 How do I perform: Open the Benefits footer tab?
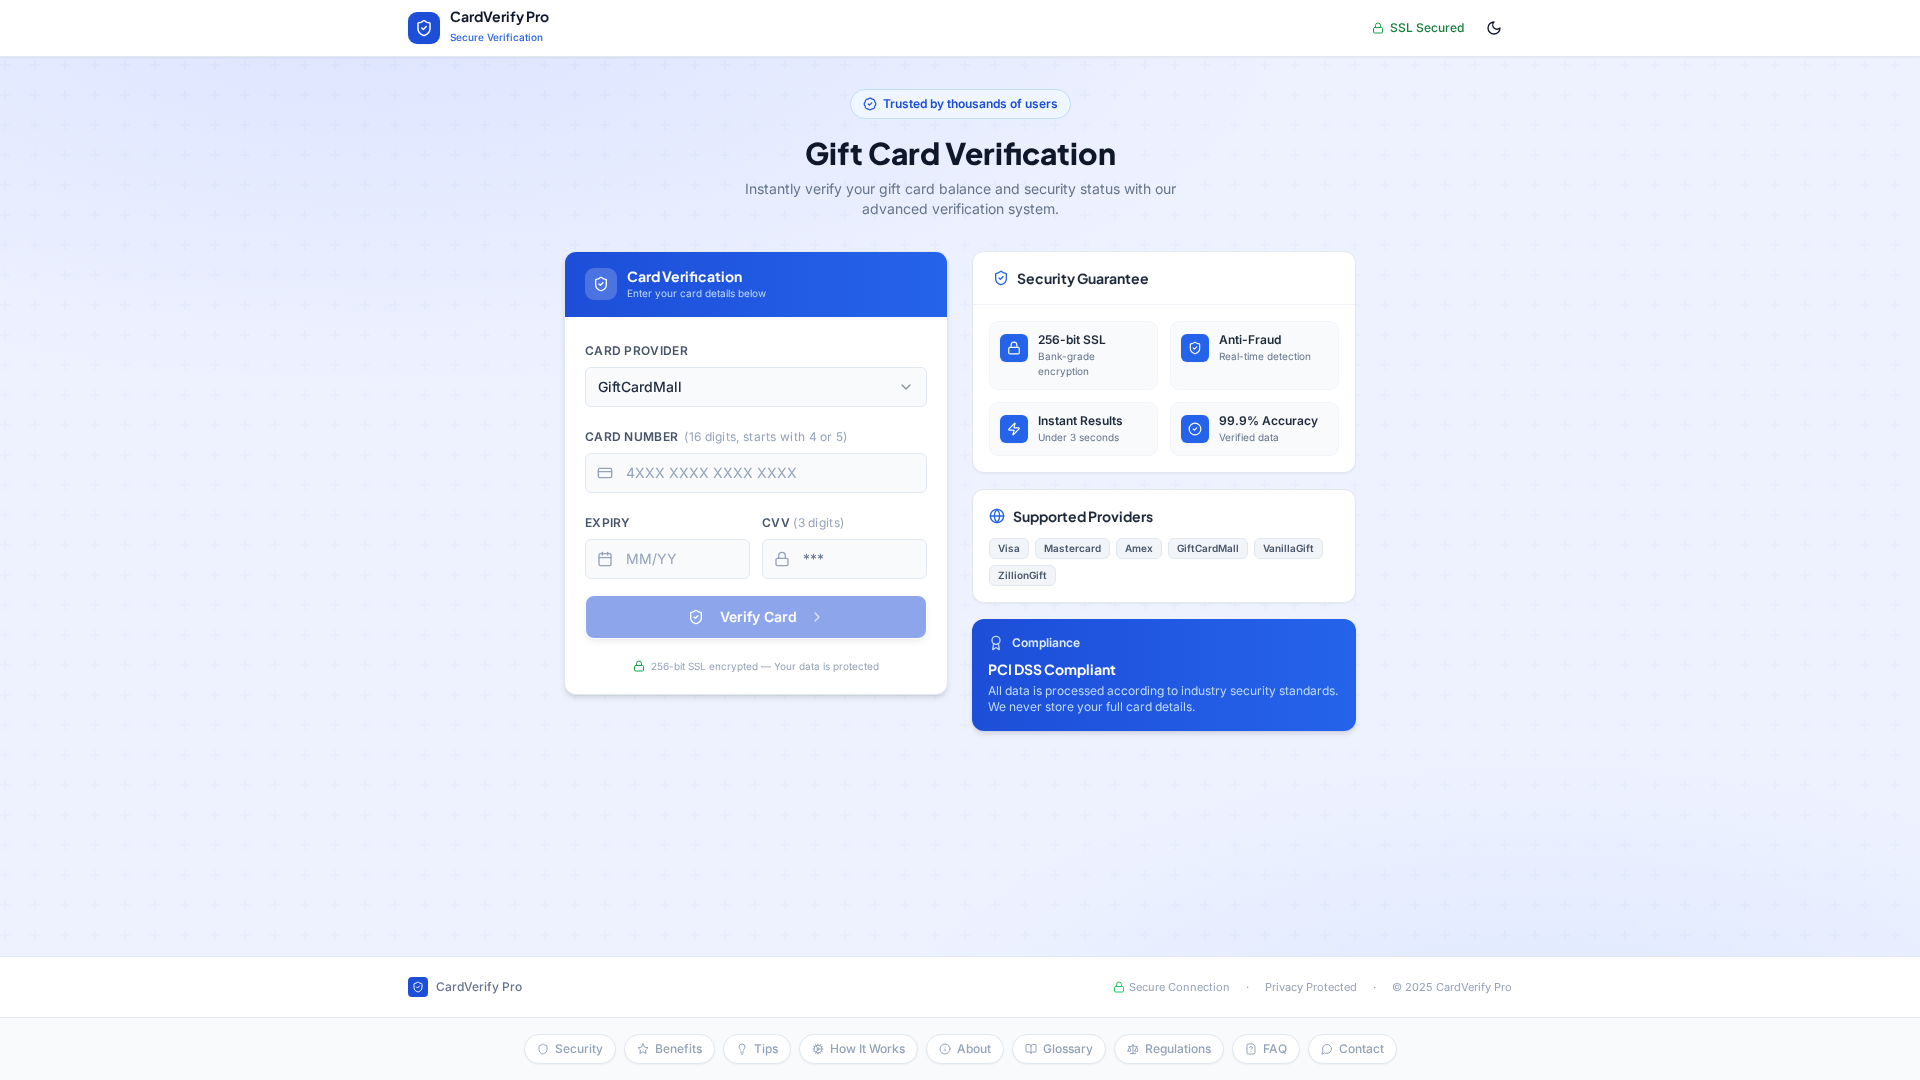[670, 1049]
